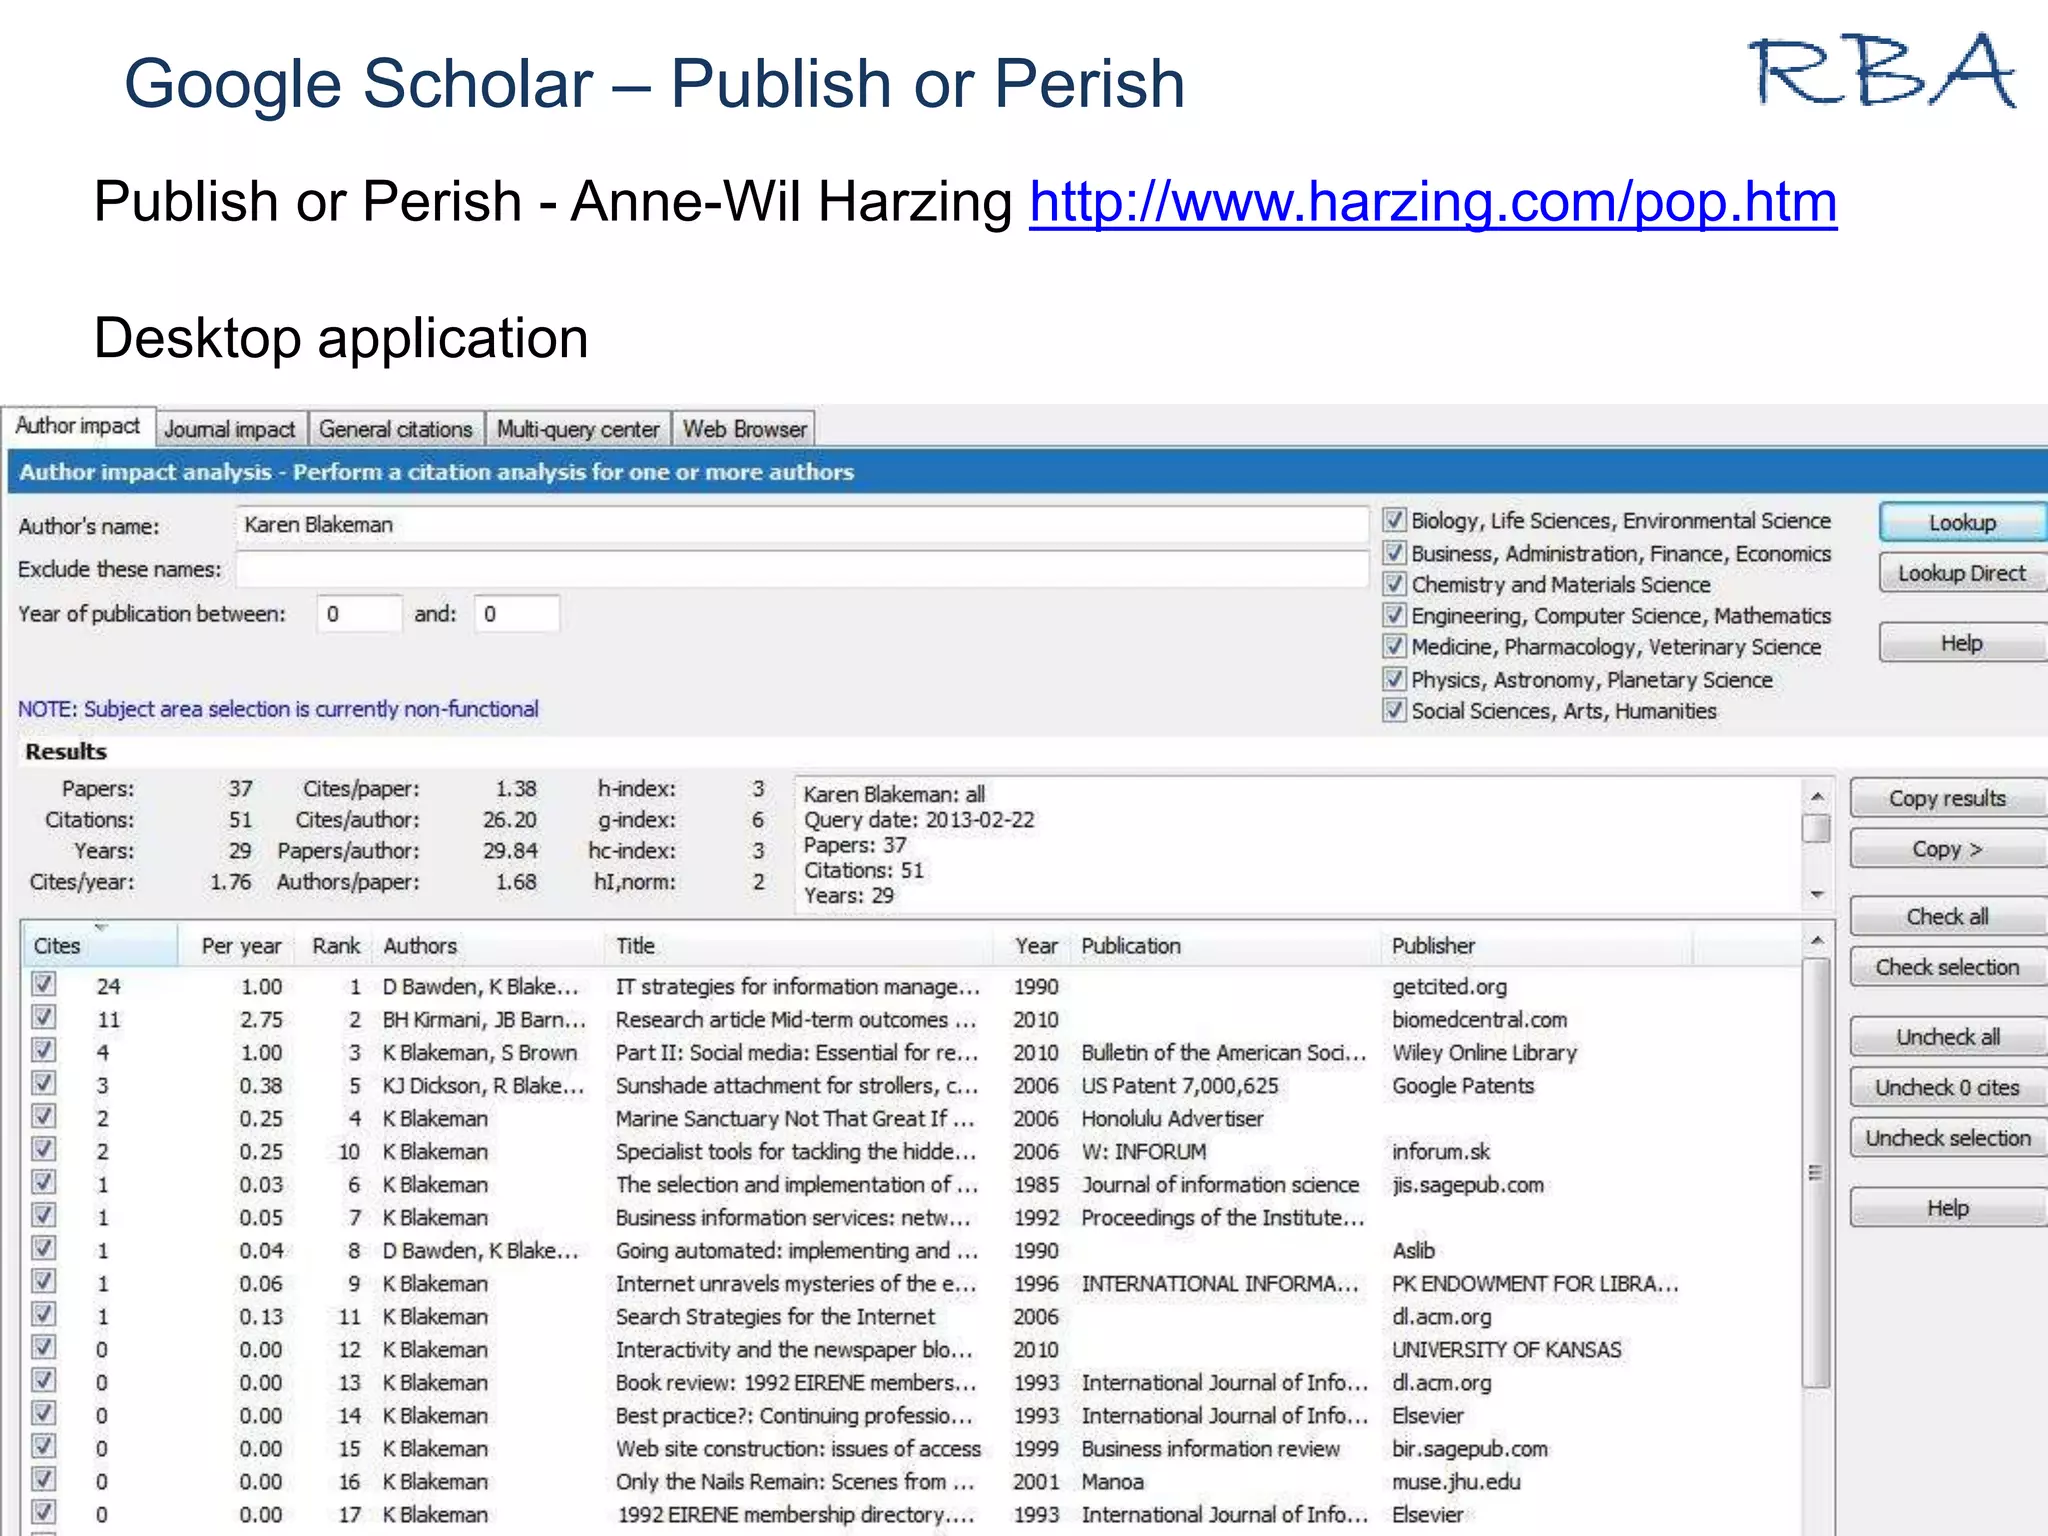Click the first publication year field
The image size is (2048, 1536).
click(x=359, y=614)
